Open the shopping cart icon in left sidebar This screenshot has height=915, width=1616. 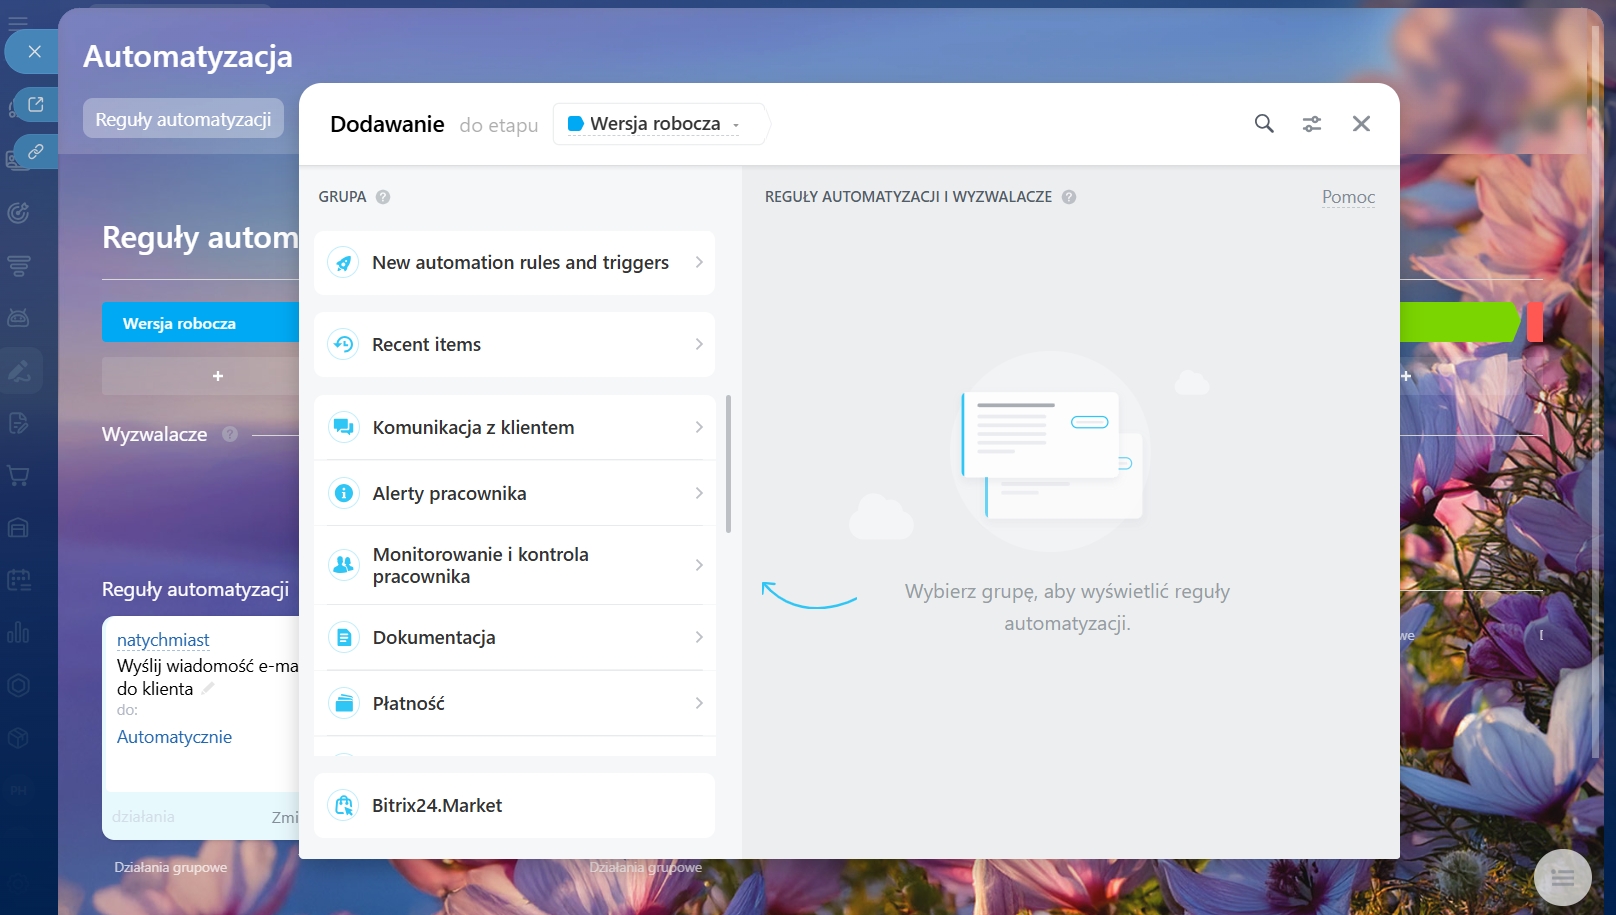tap(18, 476)
